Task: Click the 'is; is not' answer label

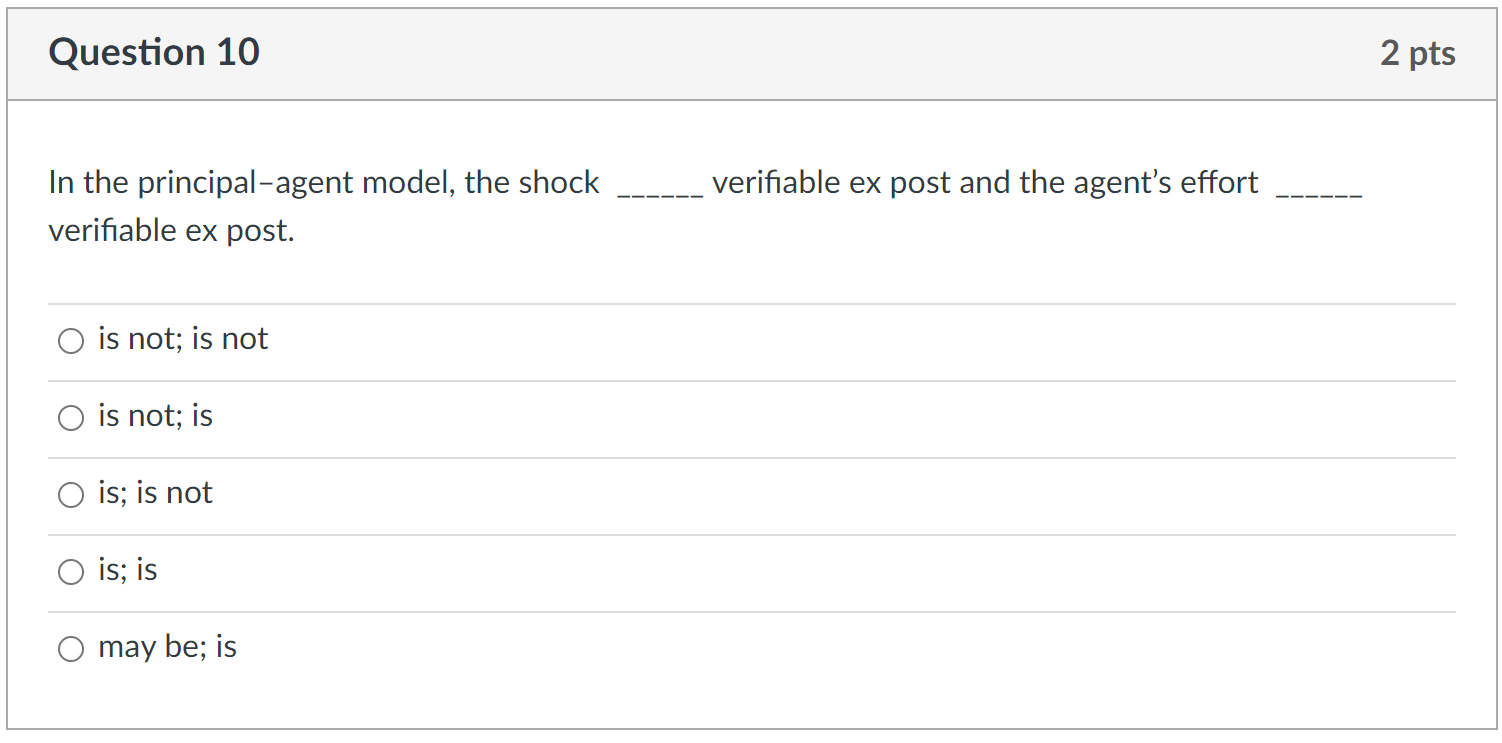Action: coord(154,492)
